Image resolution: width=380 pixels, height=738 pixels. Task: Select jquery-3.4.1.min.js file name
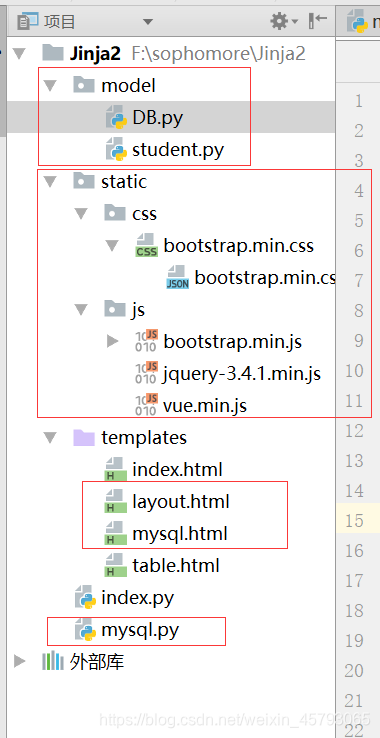pyautogui.click(x=242, y=374)
